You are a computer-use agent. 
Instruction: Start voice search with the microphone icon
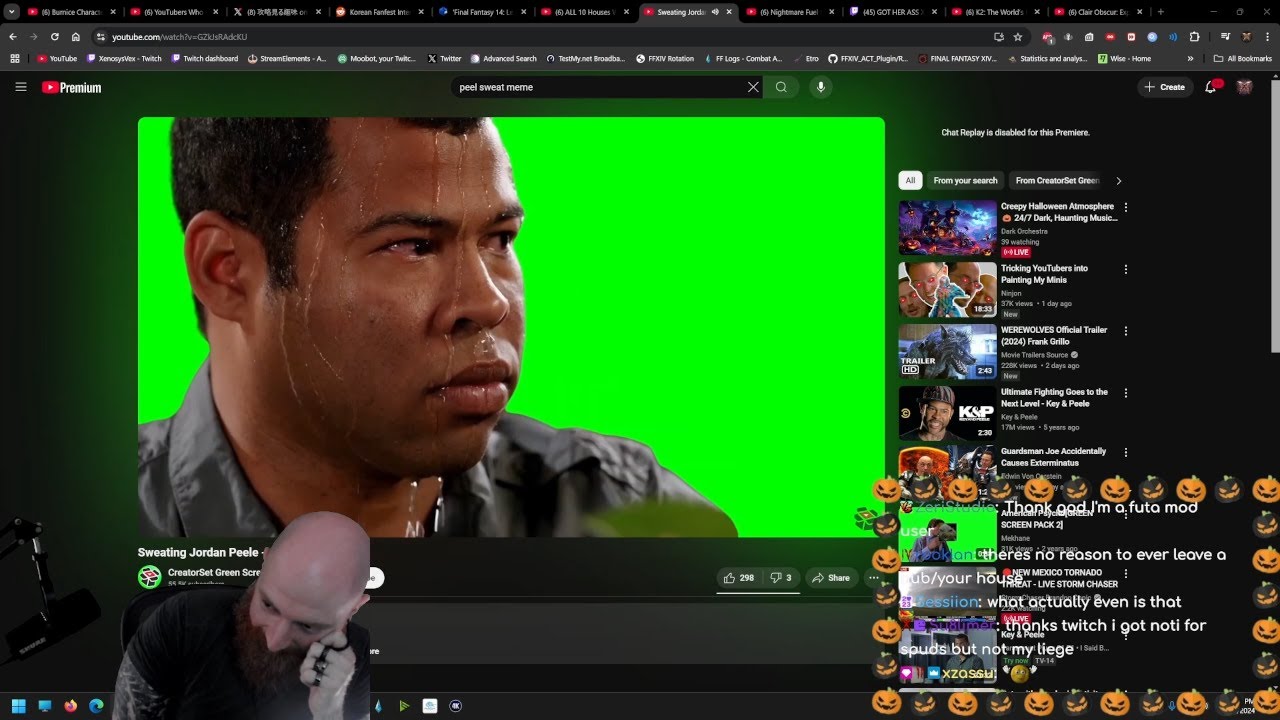coord(820,87)
